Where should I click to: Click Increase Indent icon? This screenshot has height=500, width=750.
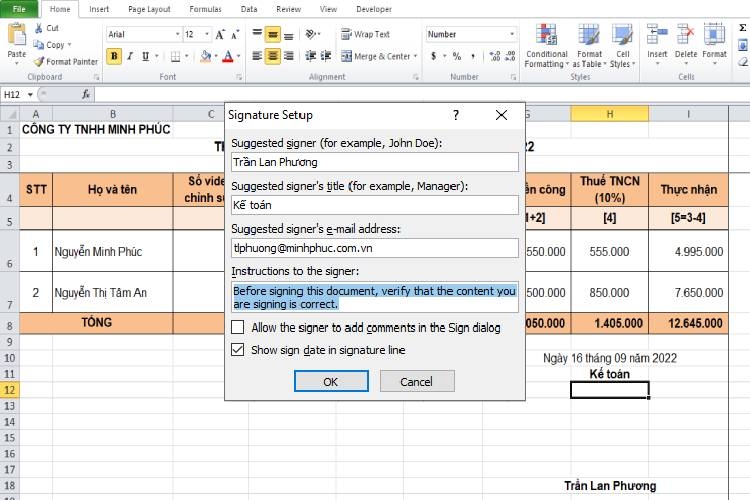[x=326, y=56]
